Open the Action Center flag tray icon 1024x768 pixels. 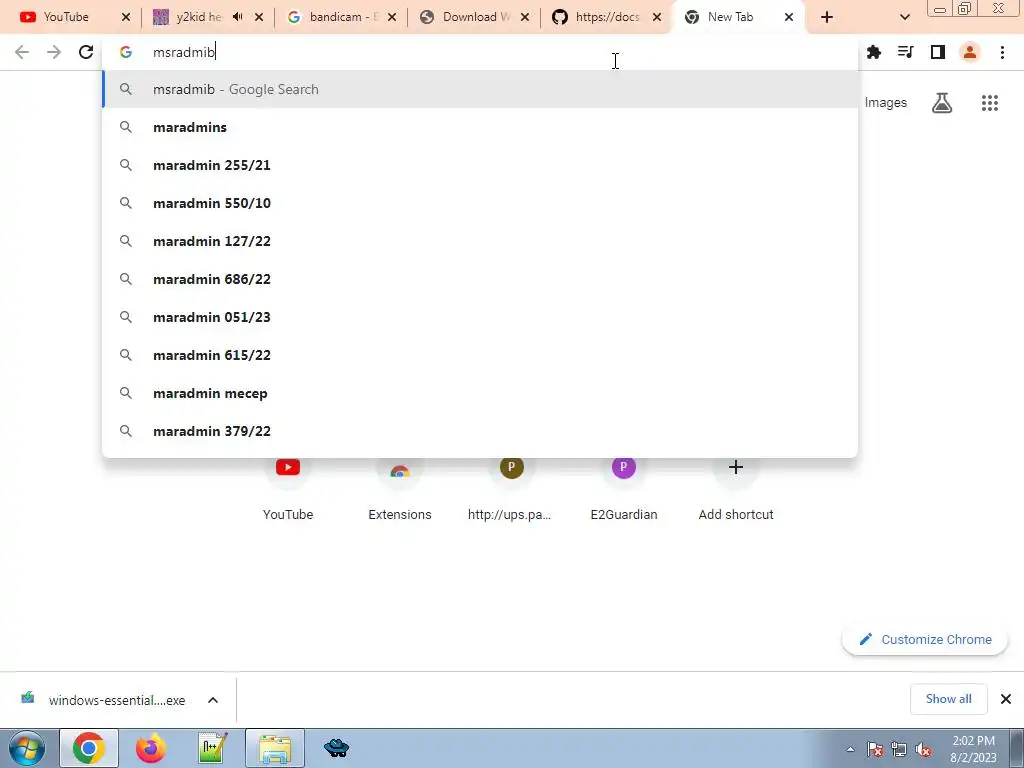click(875, 749)
